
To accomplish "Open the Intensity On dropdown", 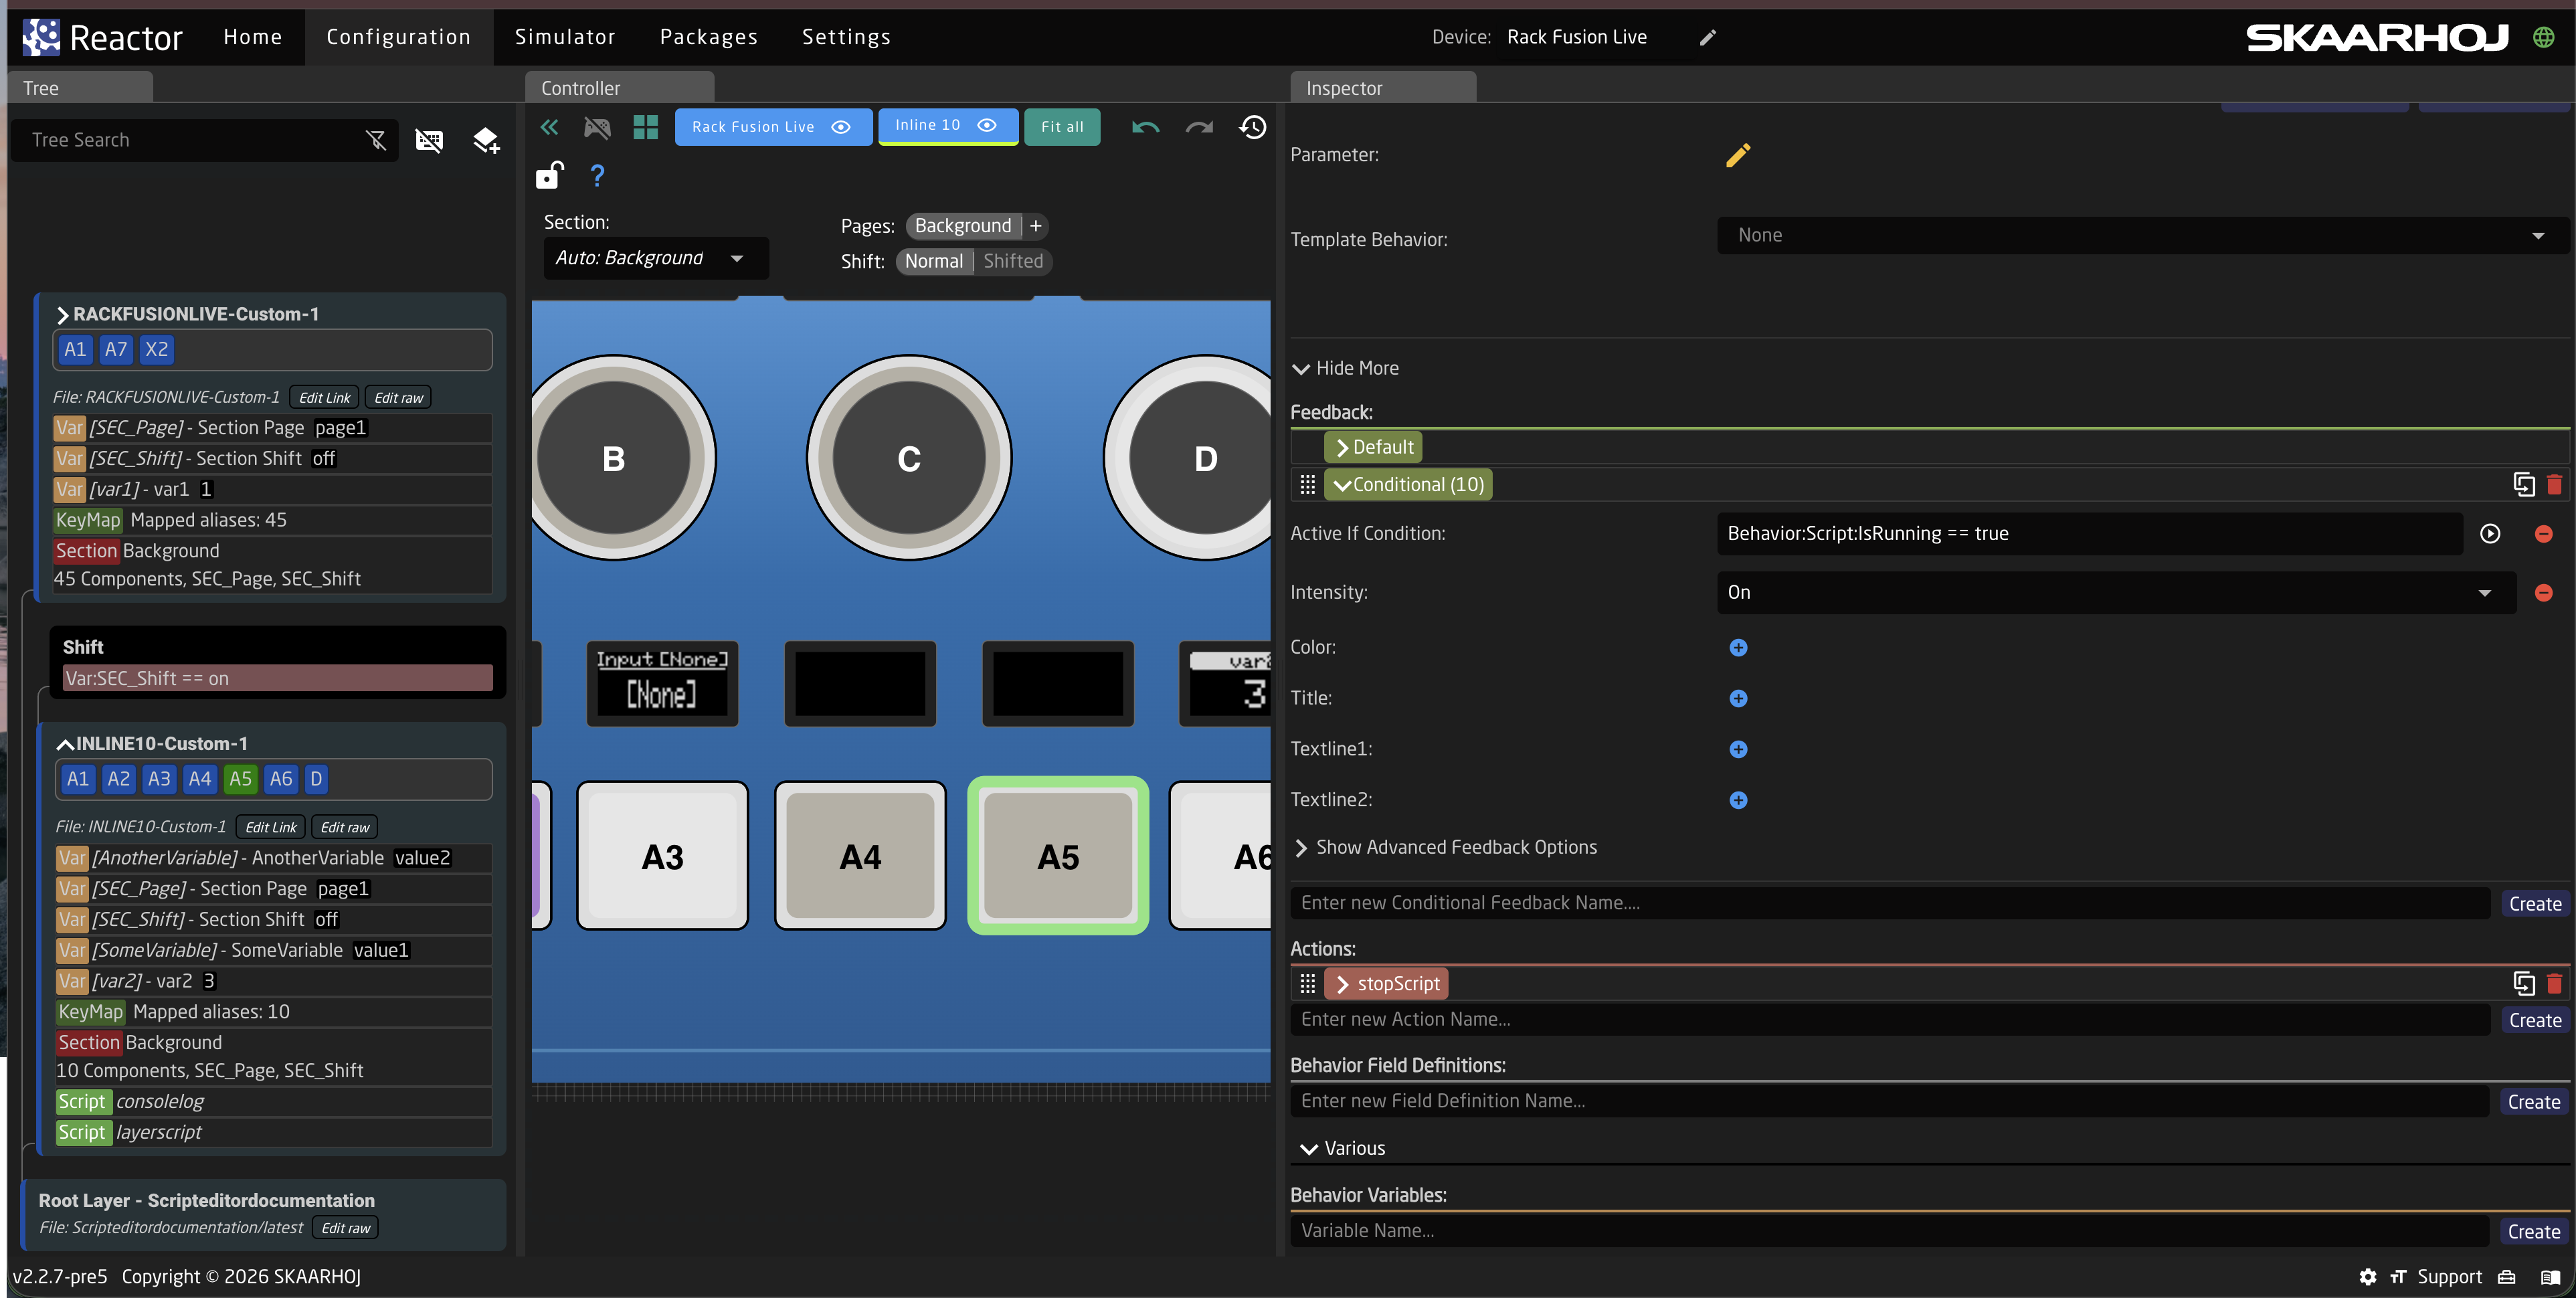I will (x=2116, y=593).
